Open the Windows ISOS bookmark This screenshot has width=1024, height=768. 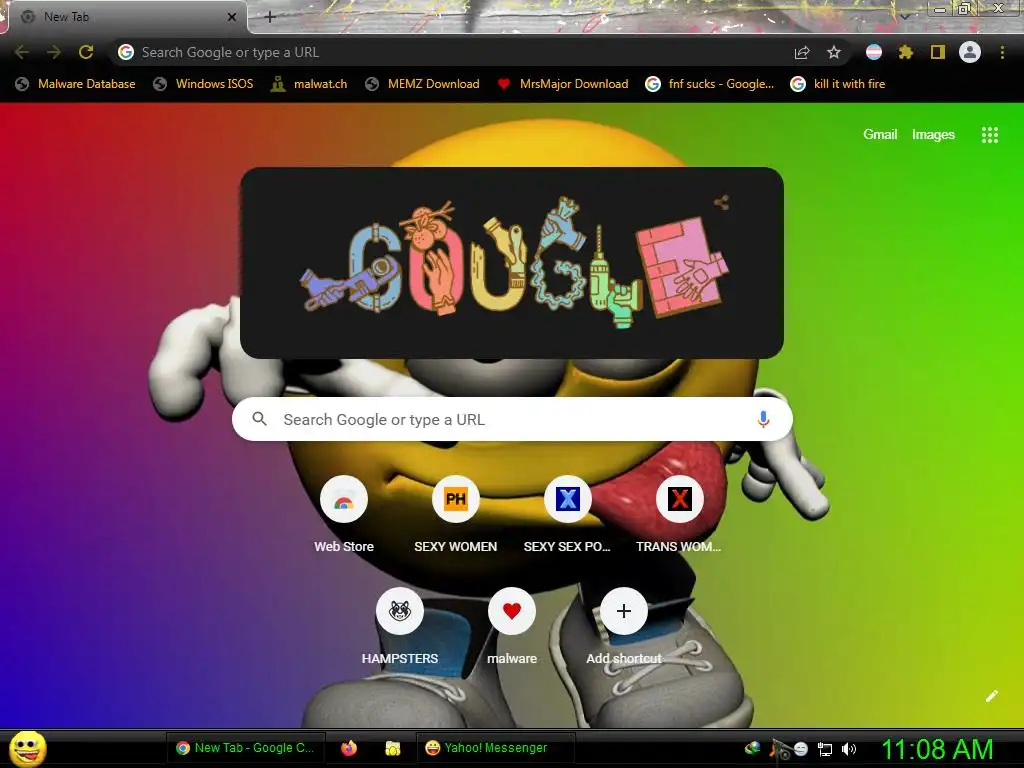point(203,84)
